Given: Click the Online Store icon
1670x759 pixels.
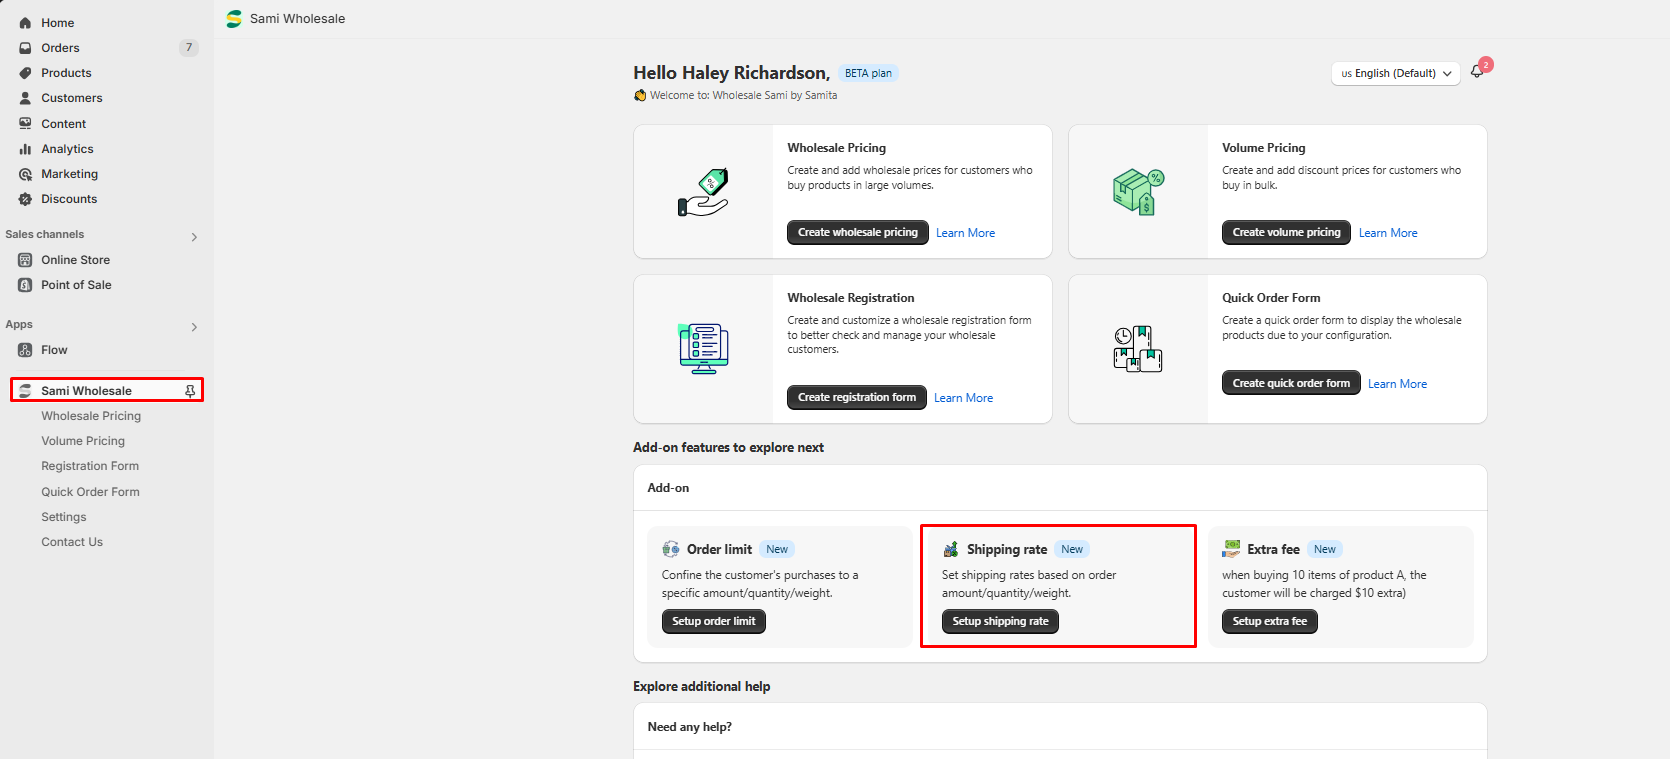Looking at the screenshot, I should coord(26,260).
